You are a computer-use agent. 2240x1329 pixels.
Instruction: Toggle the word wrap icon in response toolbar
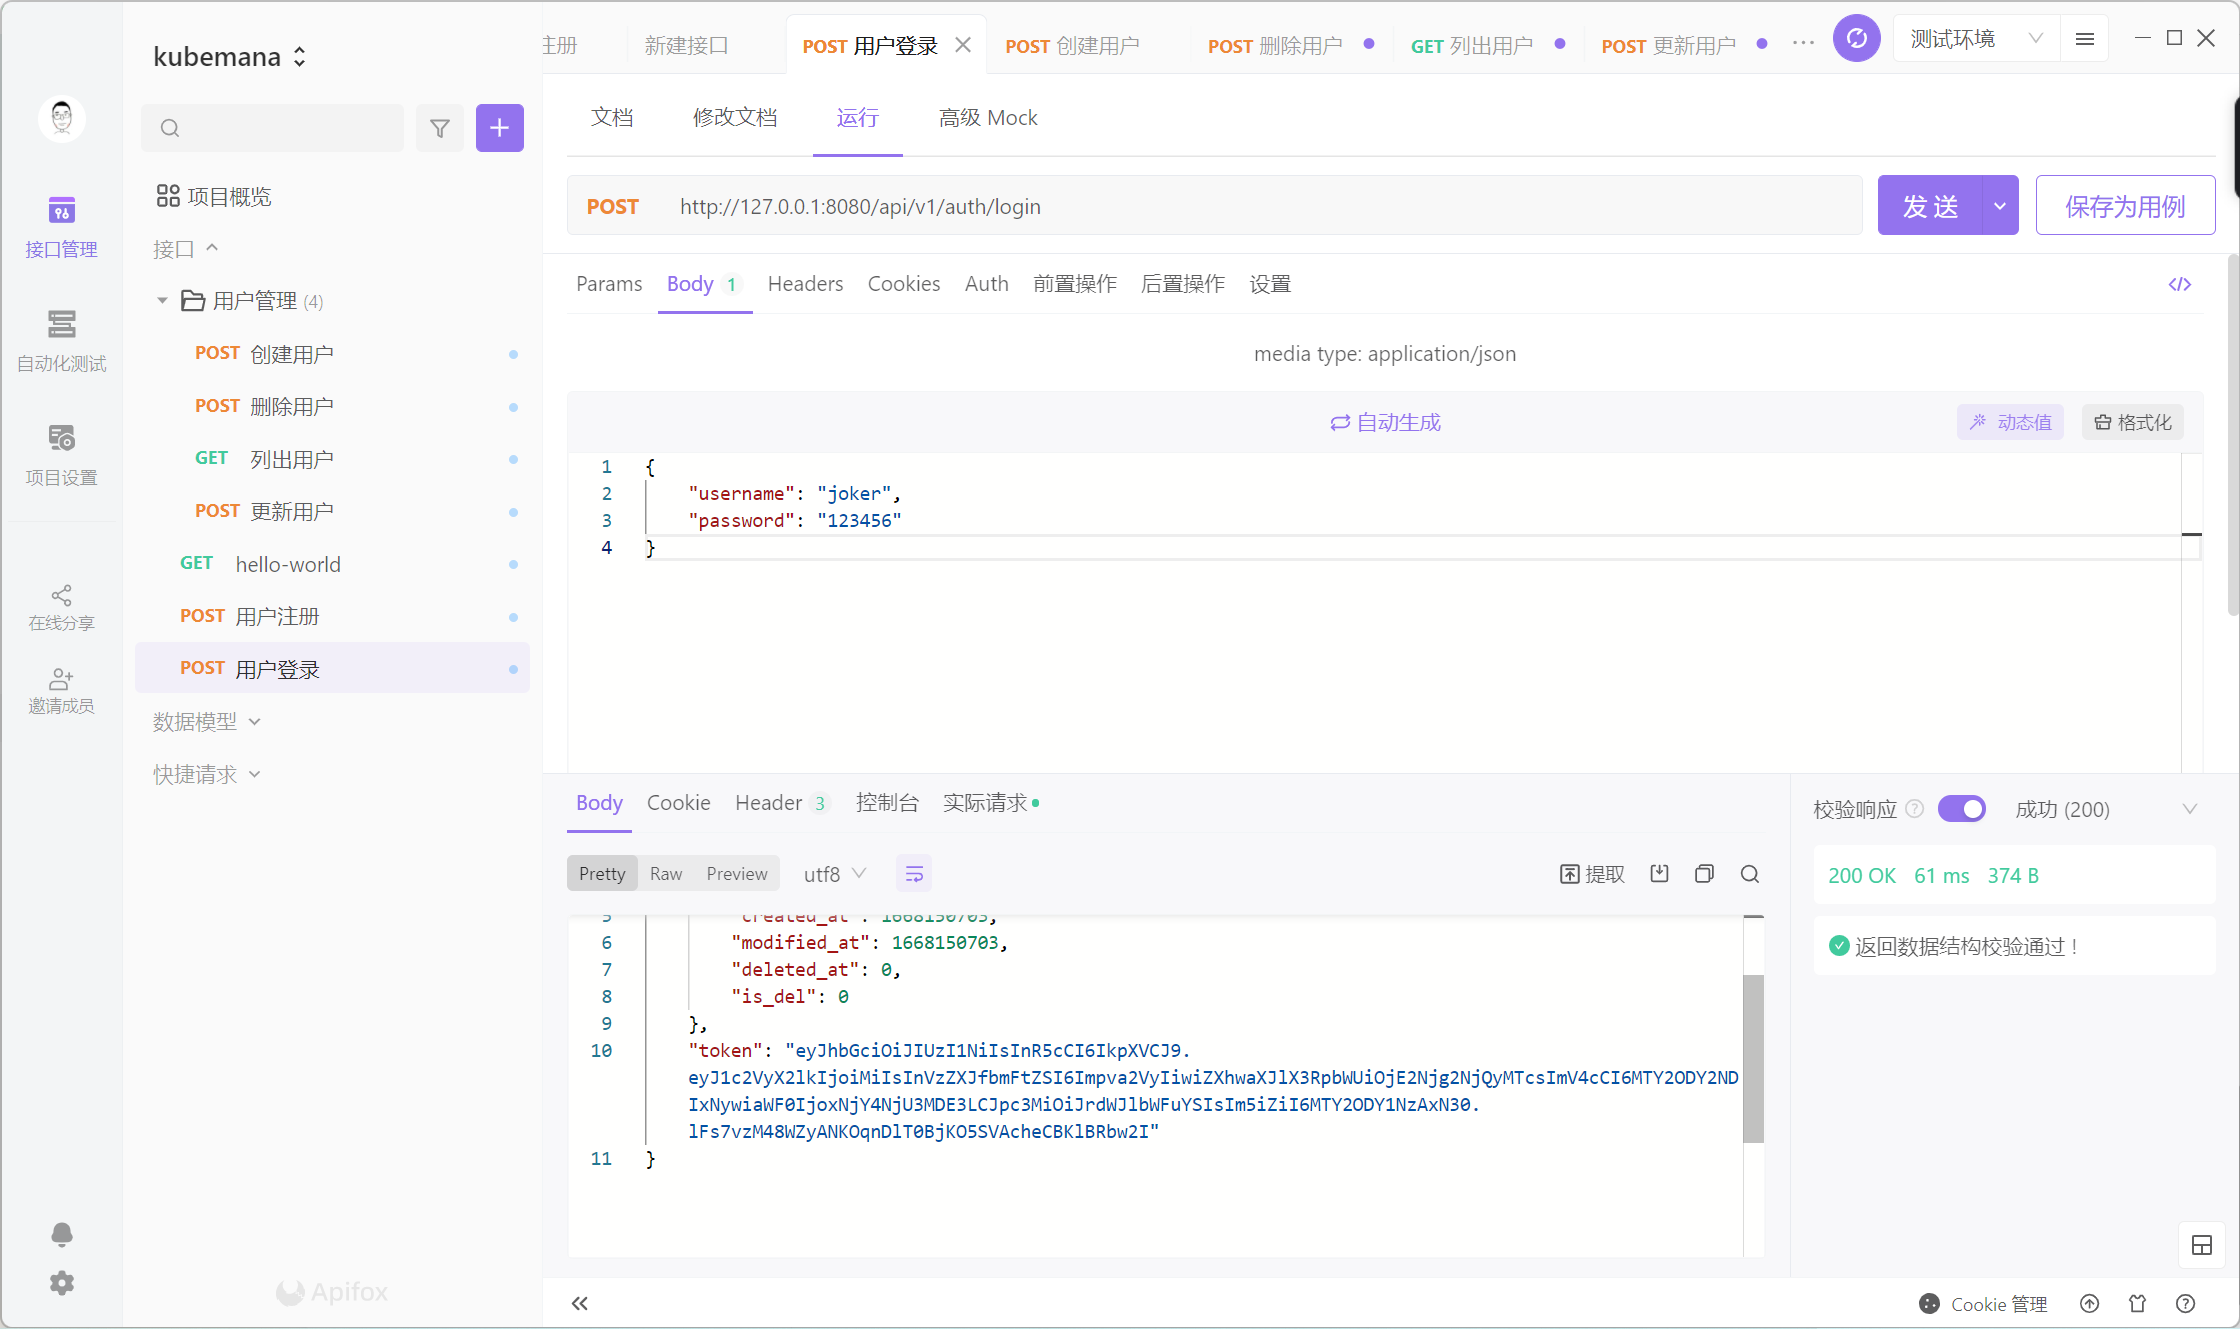(914, 874)
